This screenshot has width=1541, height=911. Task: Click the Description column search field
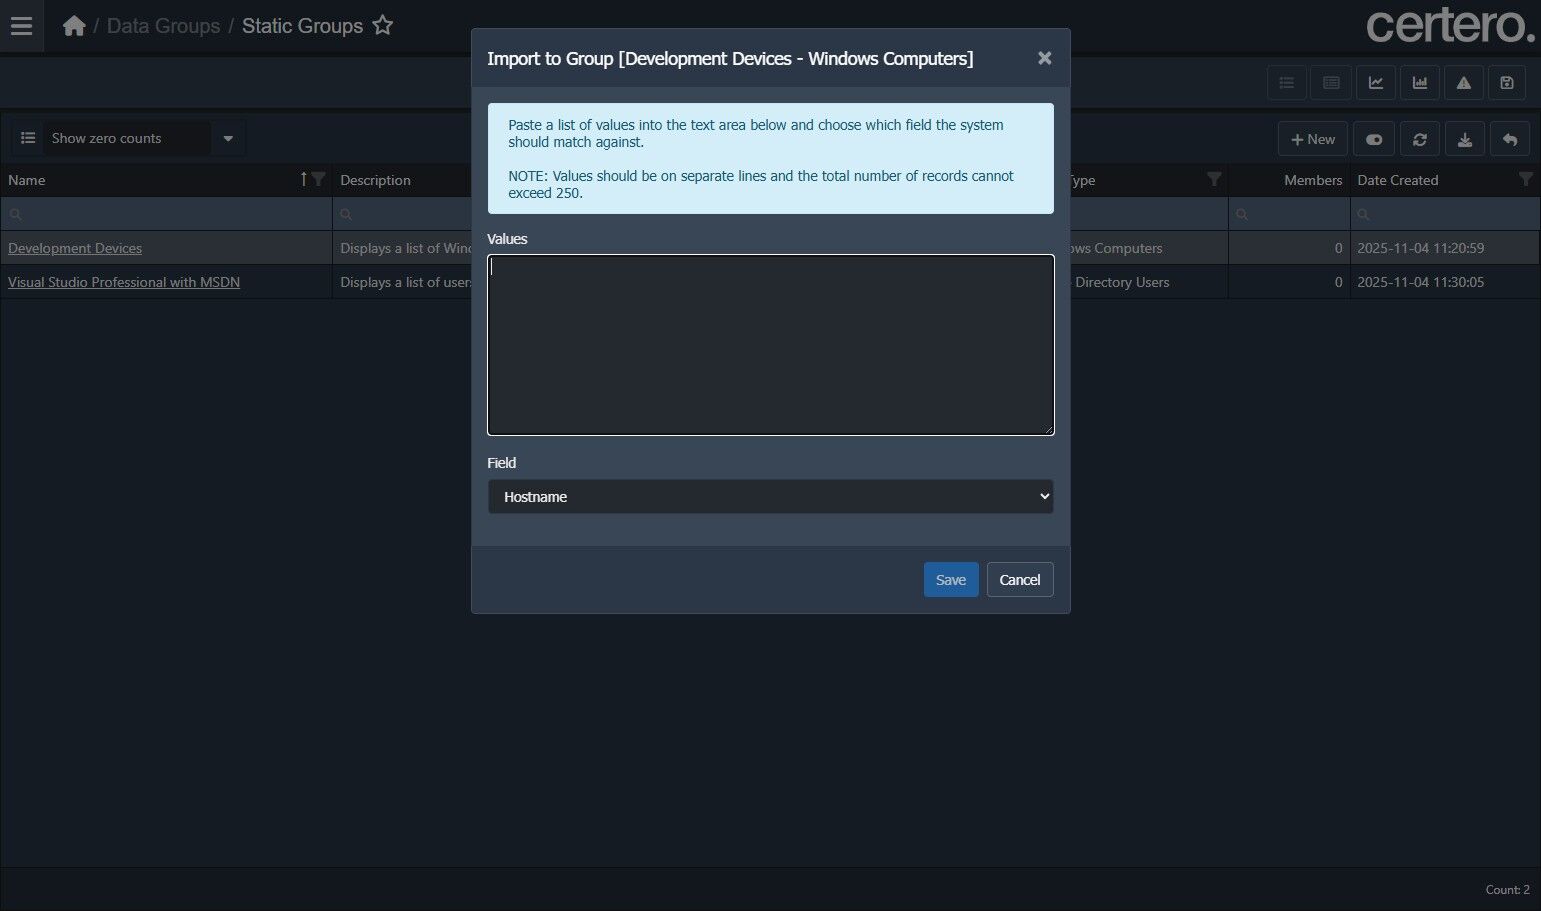(x=402, y=214)
